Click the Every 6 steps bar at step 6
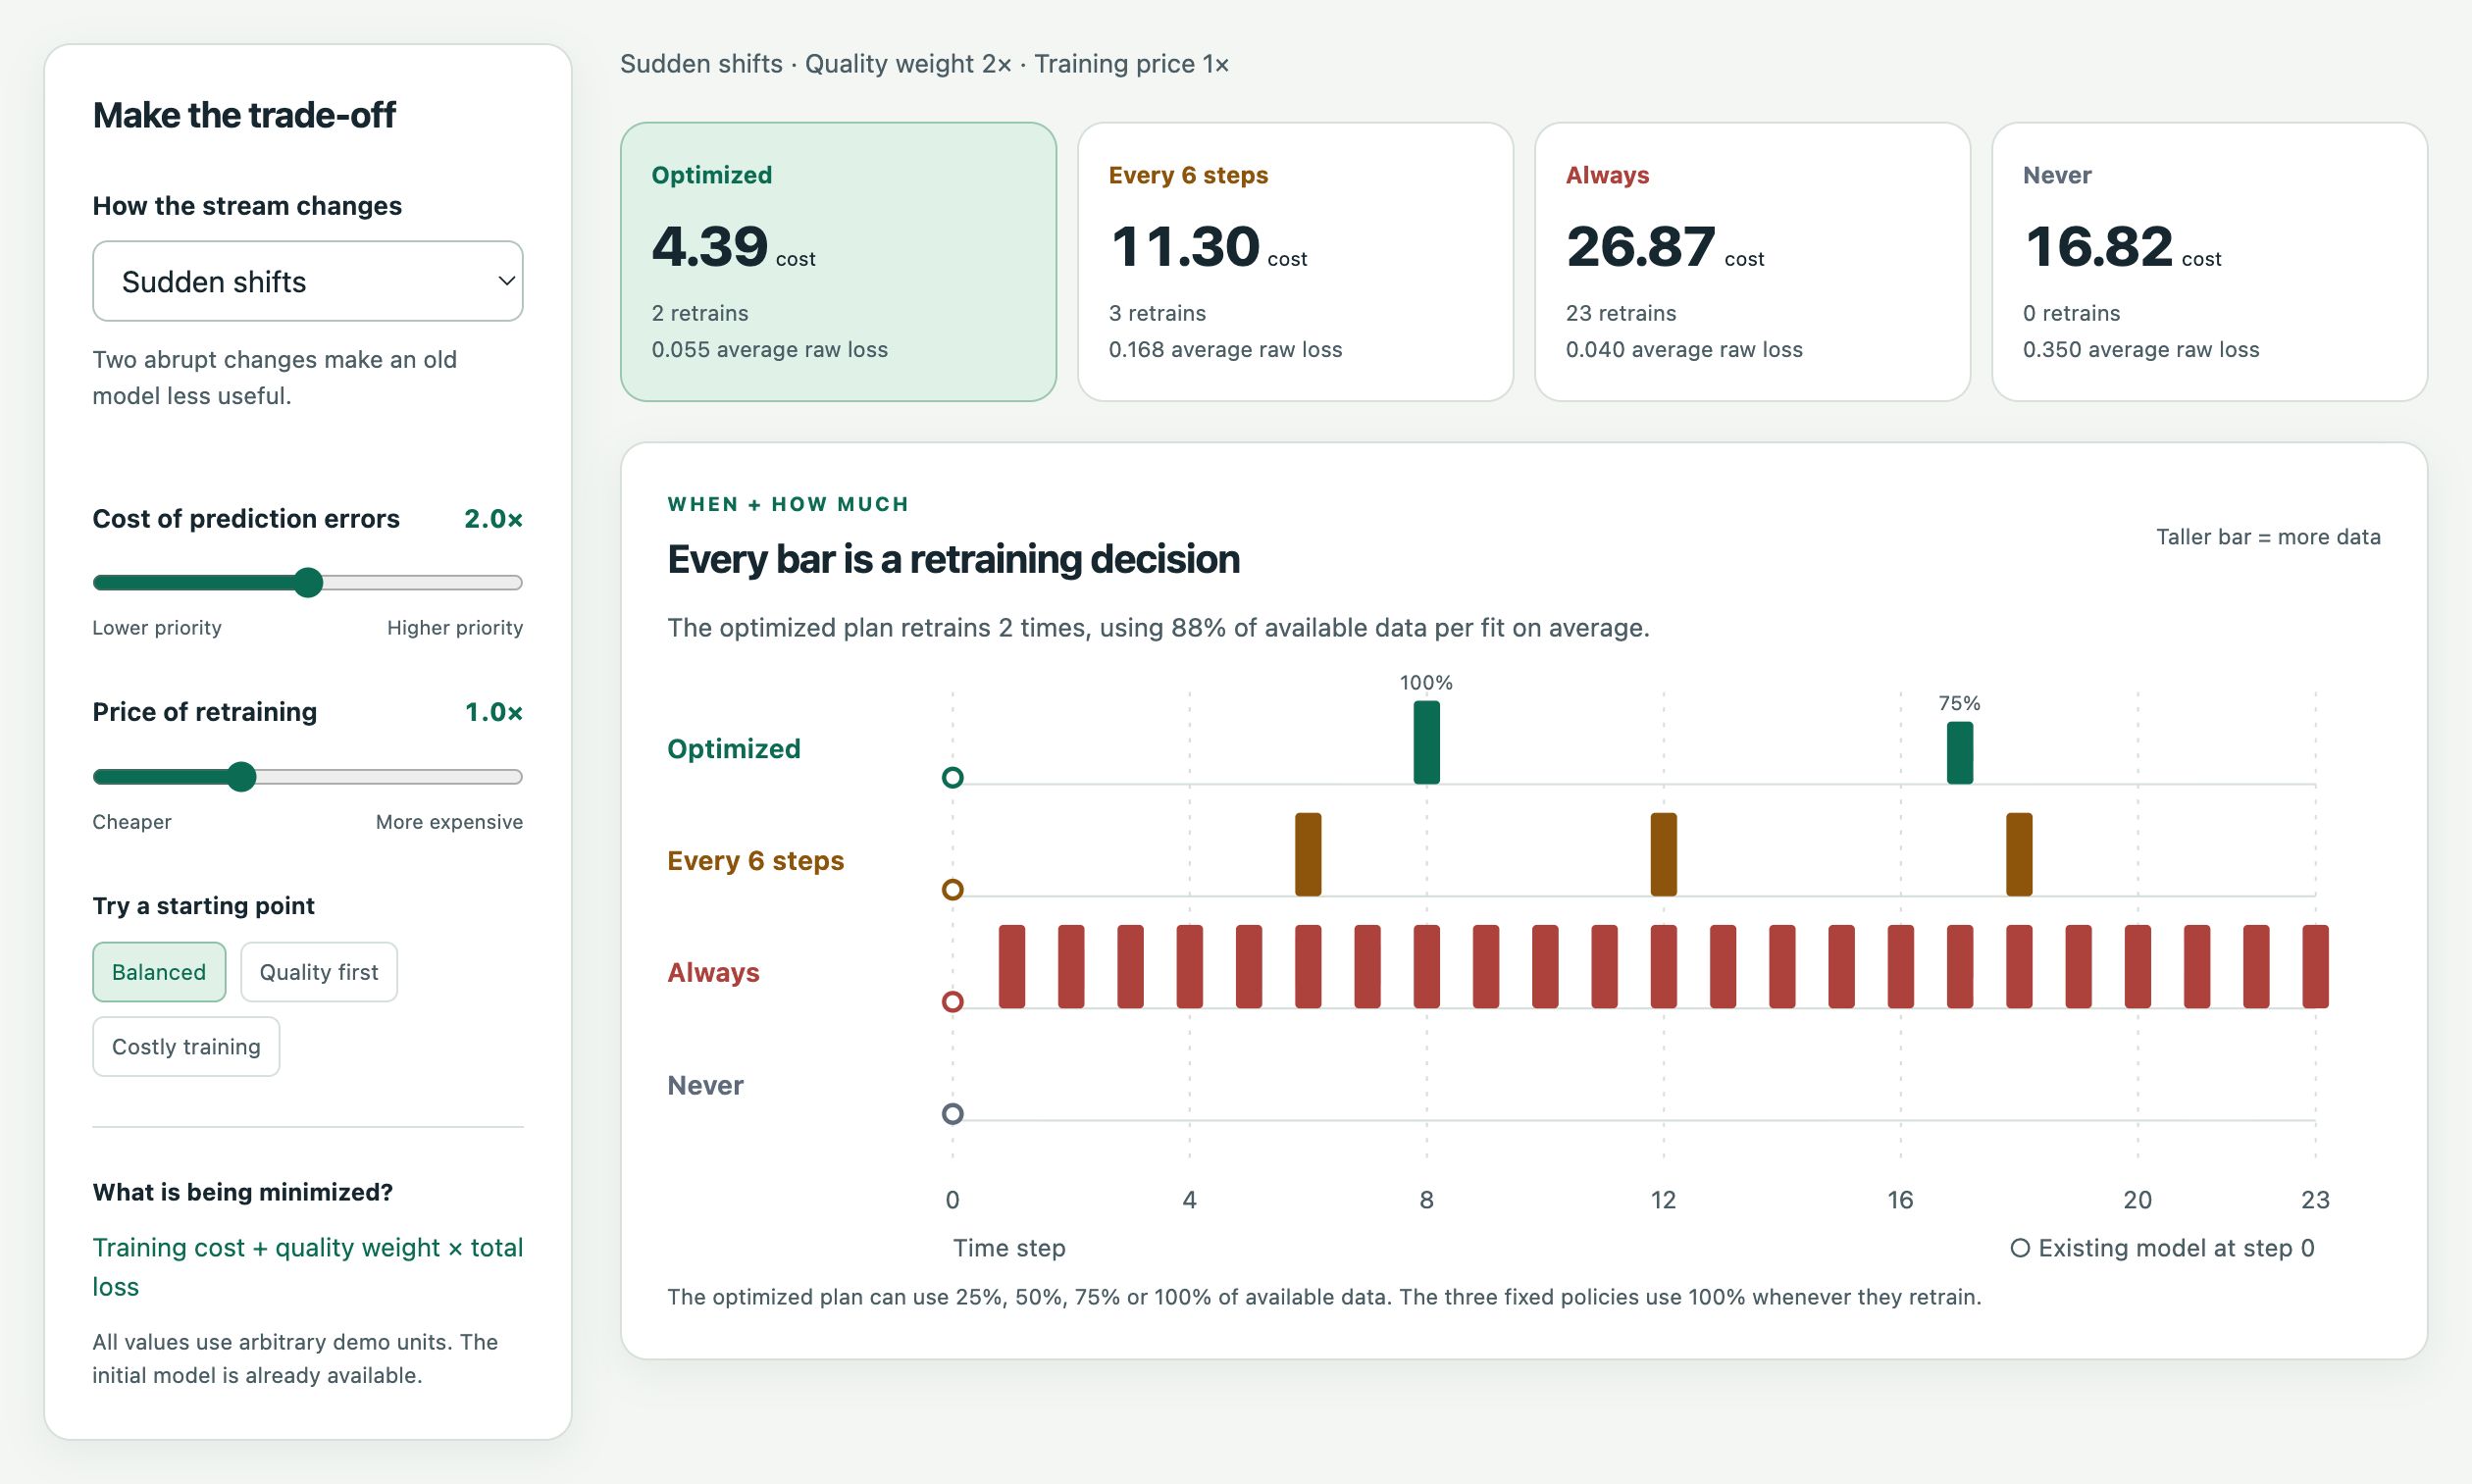The width and height of the screenshot is (2472, 1484). [x=1308, y=854]
